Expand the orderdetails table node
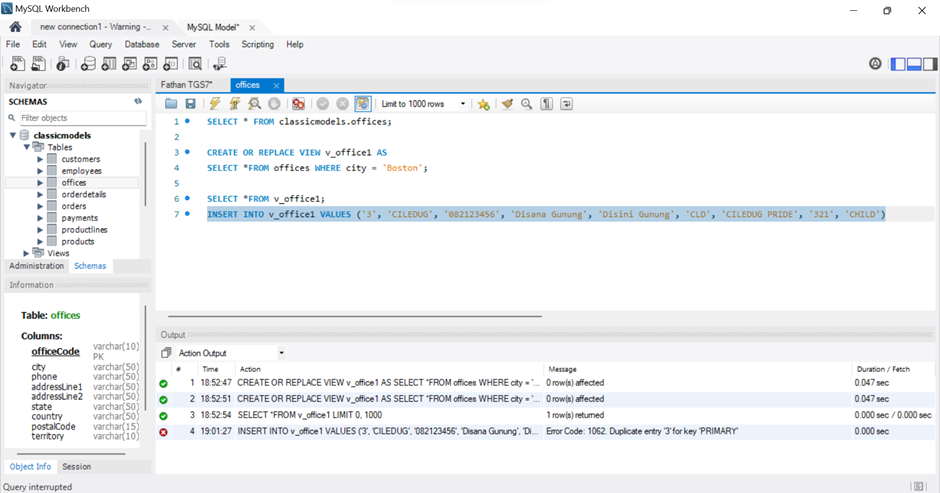 point(40,194)
